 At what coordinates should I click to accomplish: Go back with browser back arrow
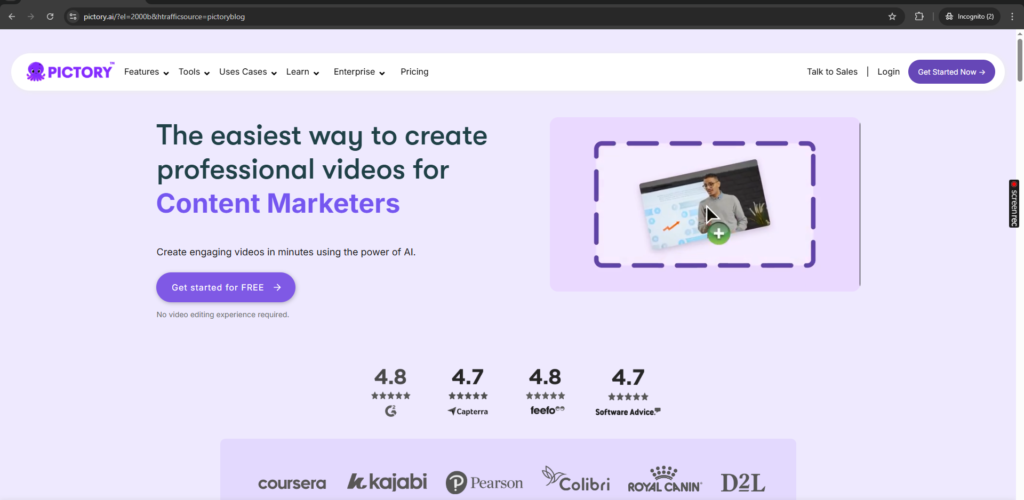[x=11, y=16]
